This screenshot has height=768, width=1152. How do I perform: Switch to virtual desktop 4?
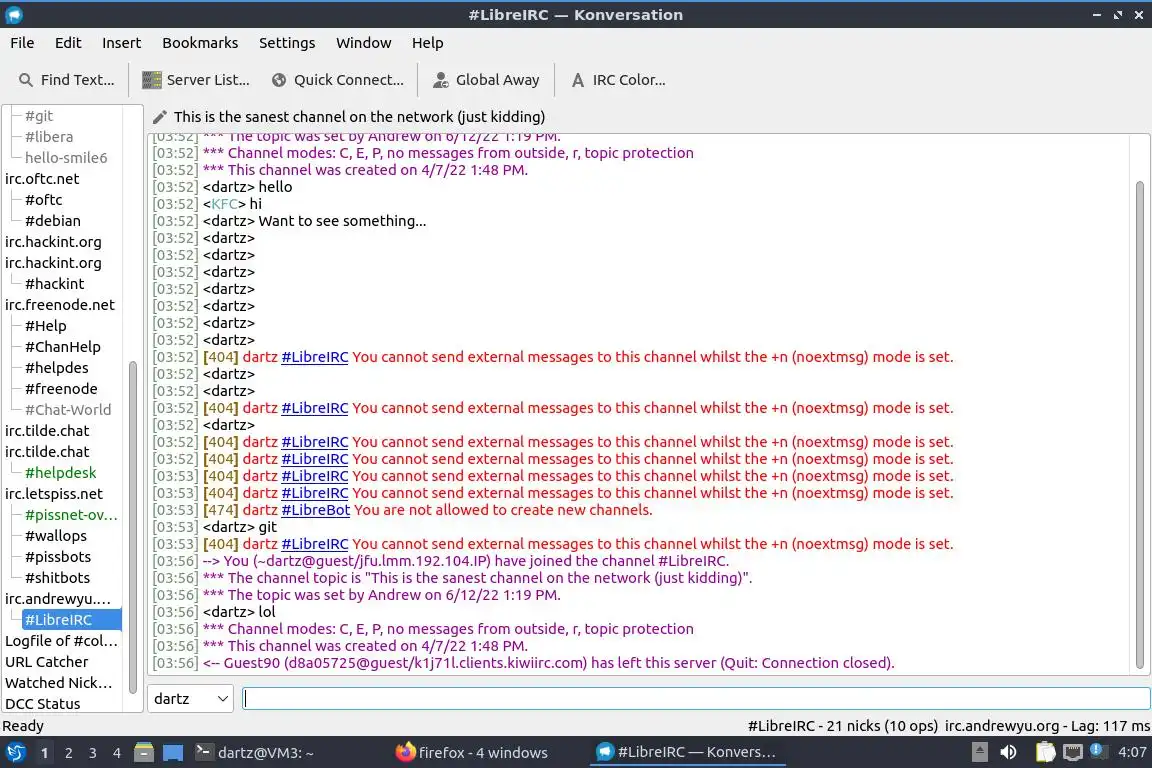coord(117,753)
